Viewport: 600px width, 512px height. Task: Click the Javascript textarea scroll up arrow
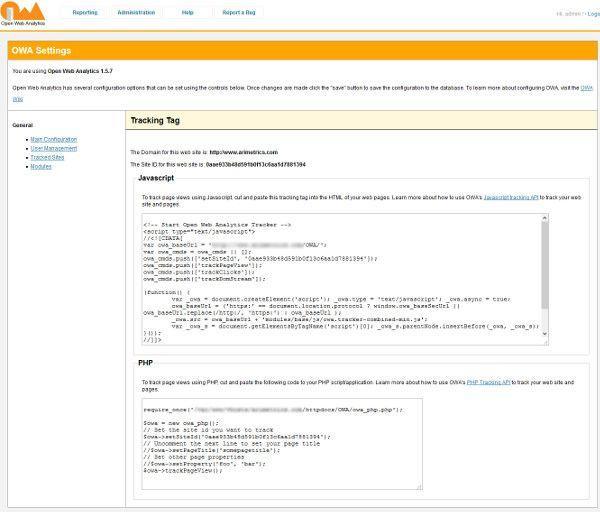(x=545, y=218)
